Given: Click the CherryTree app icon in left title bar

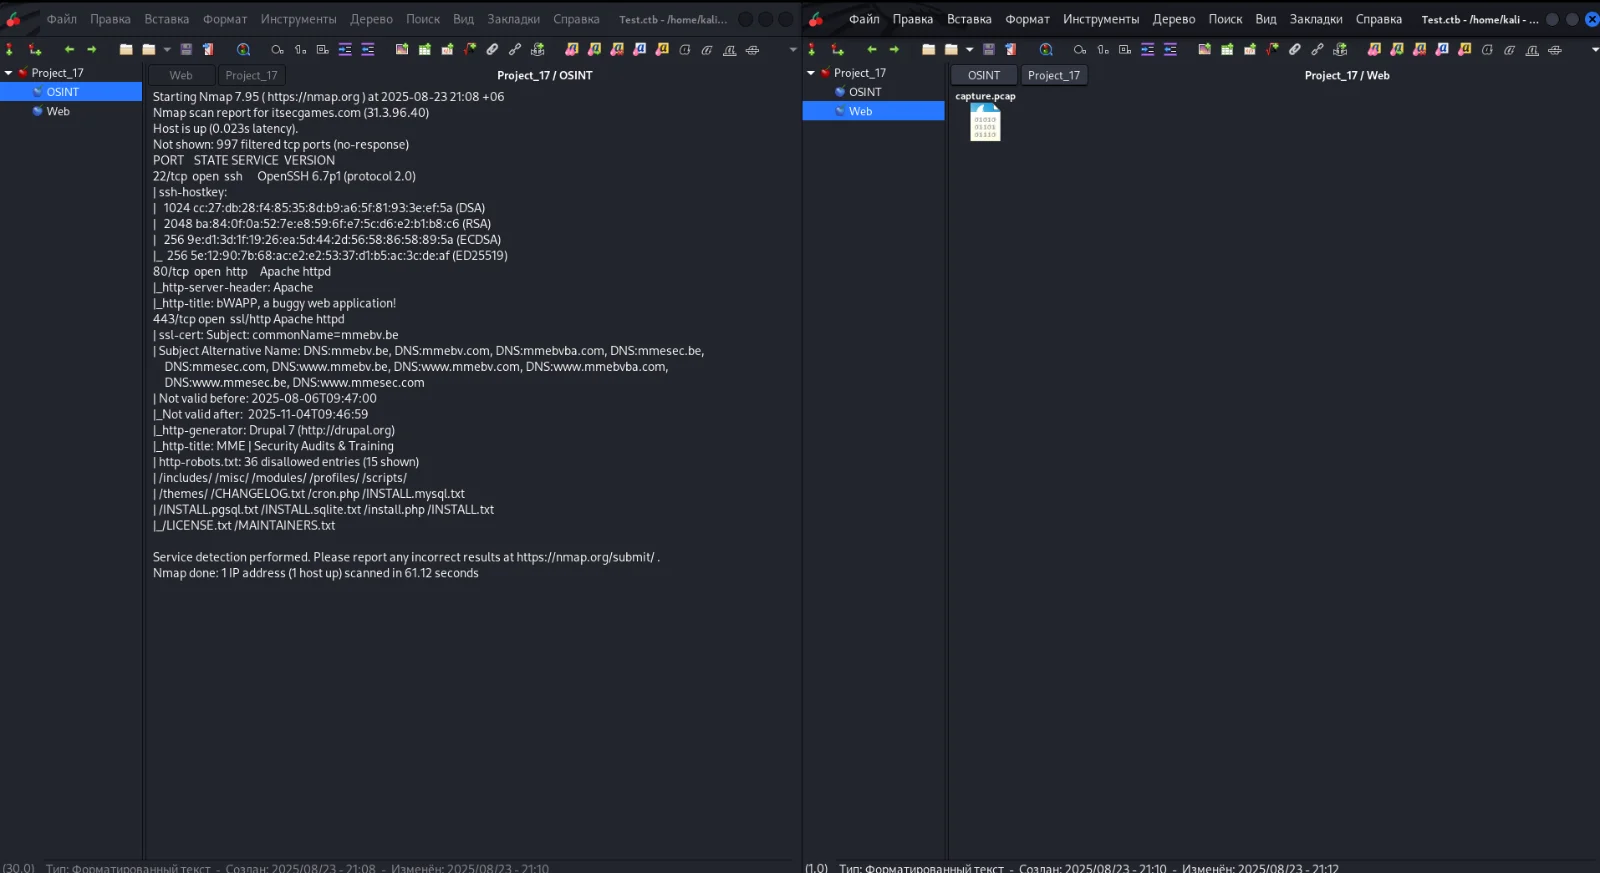Looking at the screenshot, I should click(x=13, y=19).
